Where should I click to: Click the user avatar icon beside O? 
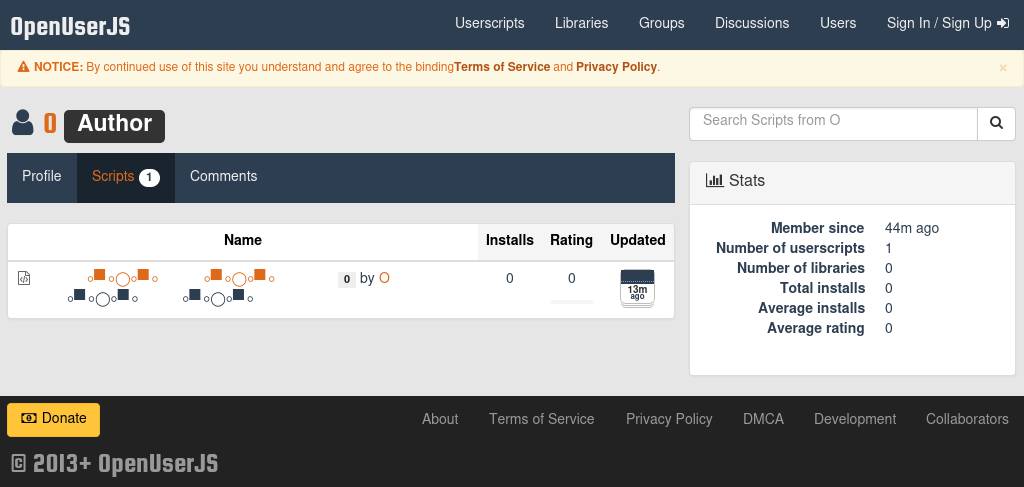coord(22,123)
